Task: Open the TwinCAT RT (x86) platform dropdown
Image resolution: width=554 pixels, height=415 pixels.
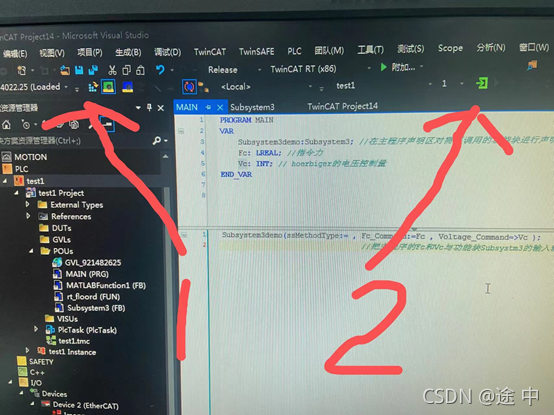Action: [369, 68]
